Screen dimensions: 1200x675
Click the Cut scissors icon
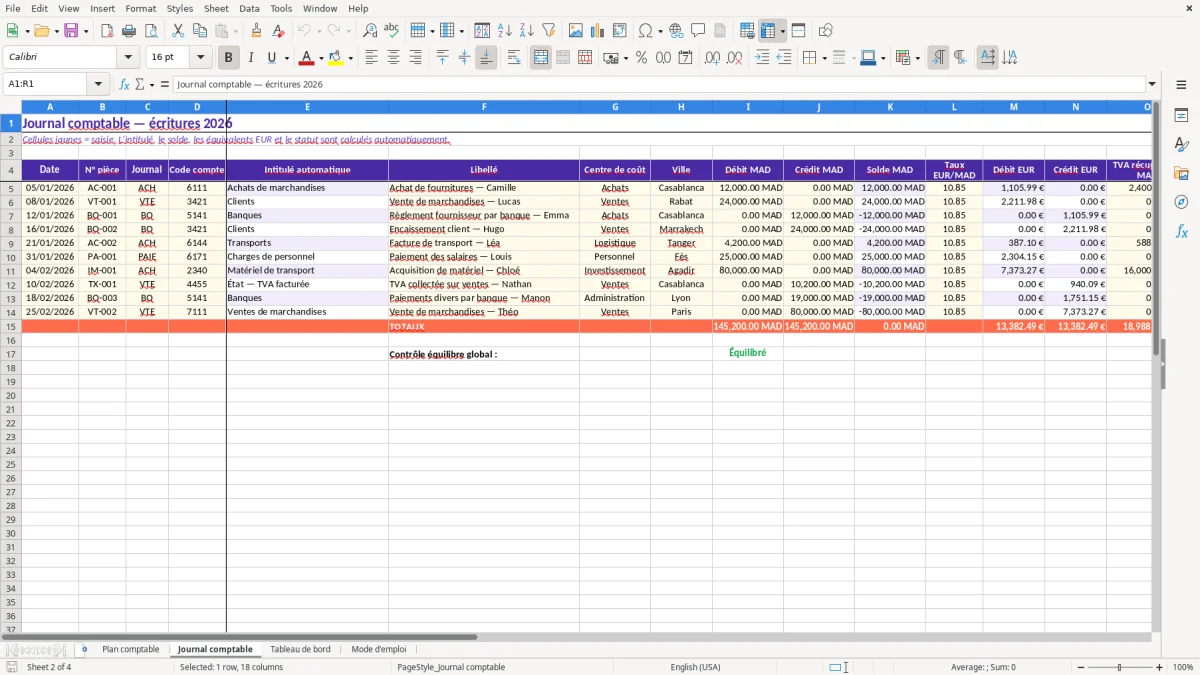pyautogui.click(x=177, y=31)
